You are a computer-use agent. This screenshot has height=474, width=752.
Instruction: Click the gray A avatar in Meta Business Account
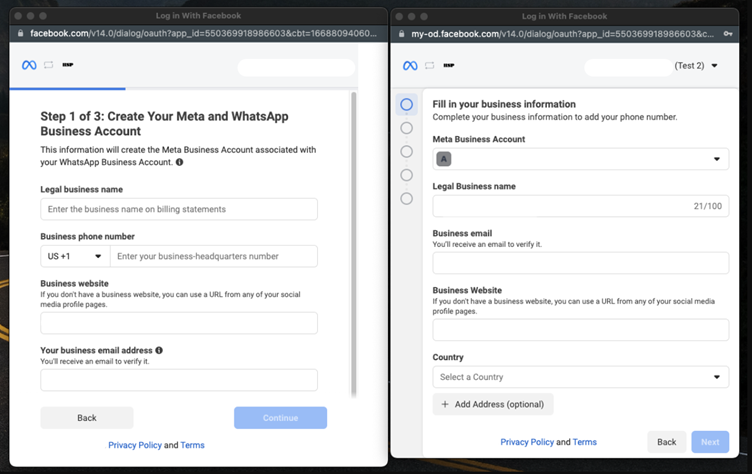pos(444,159)
